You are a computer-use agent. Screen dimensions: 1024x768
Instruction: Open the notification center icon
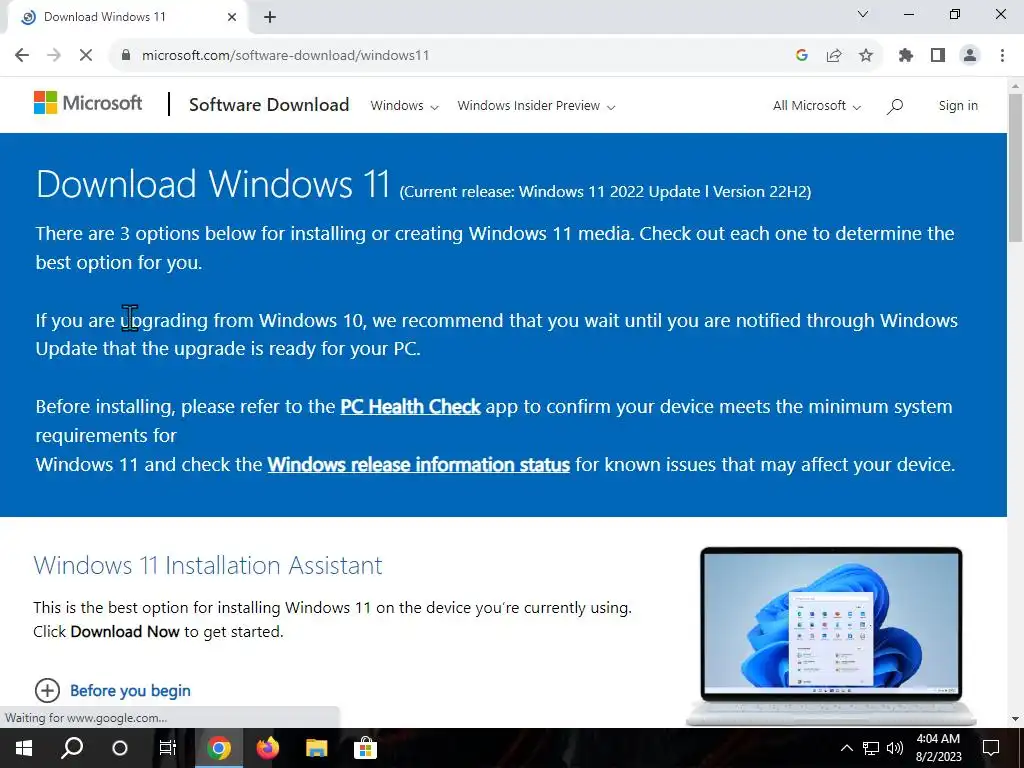pyautogui.click(x=991, y=748)
